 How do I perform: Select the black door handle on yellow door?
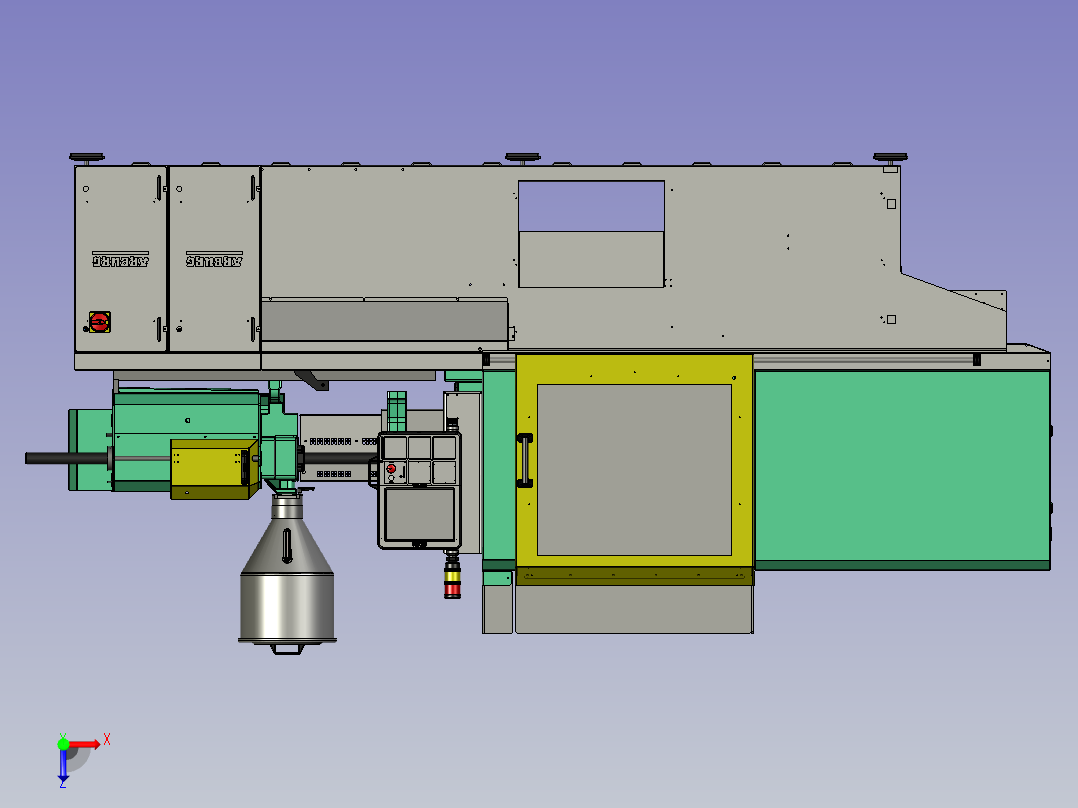525,461
